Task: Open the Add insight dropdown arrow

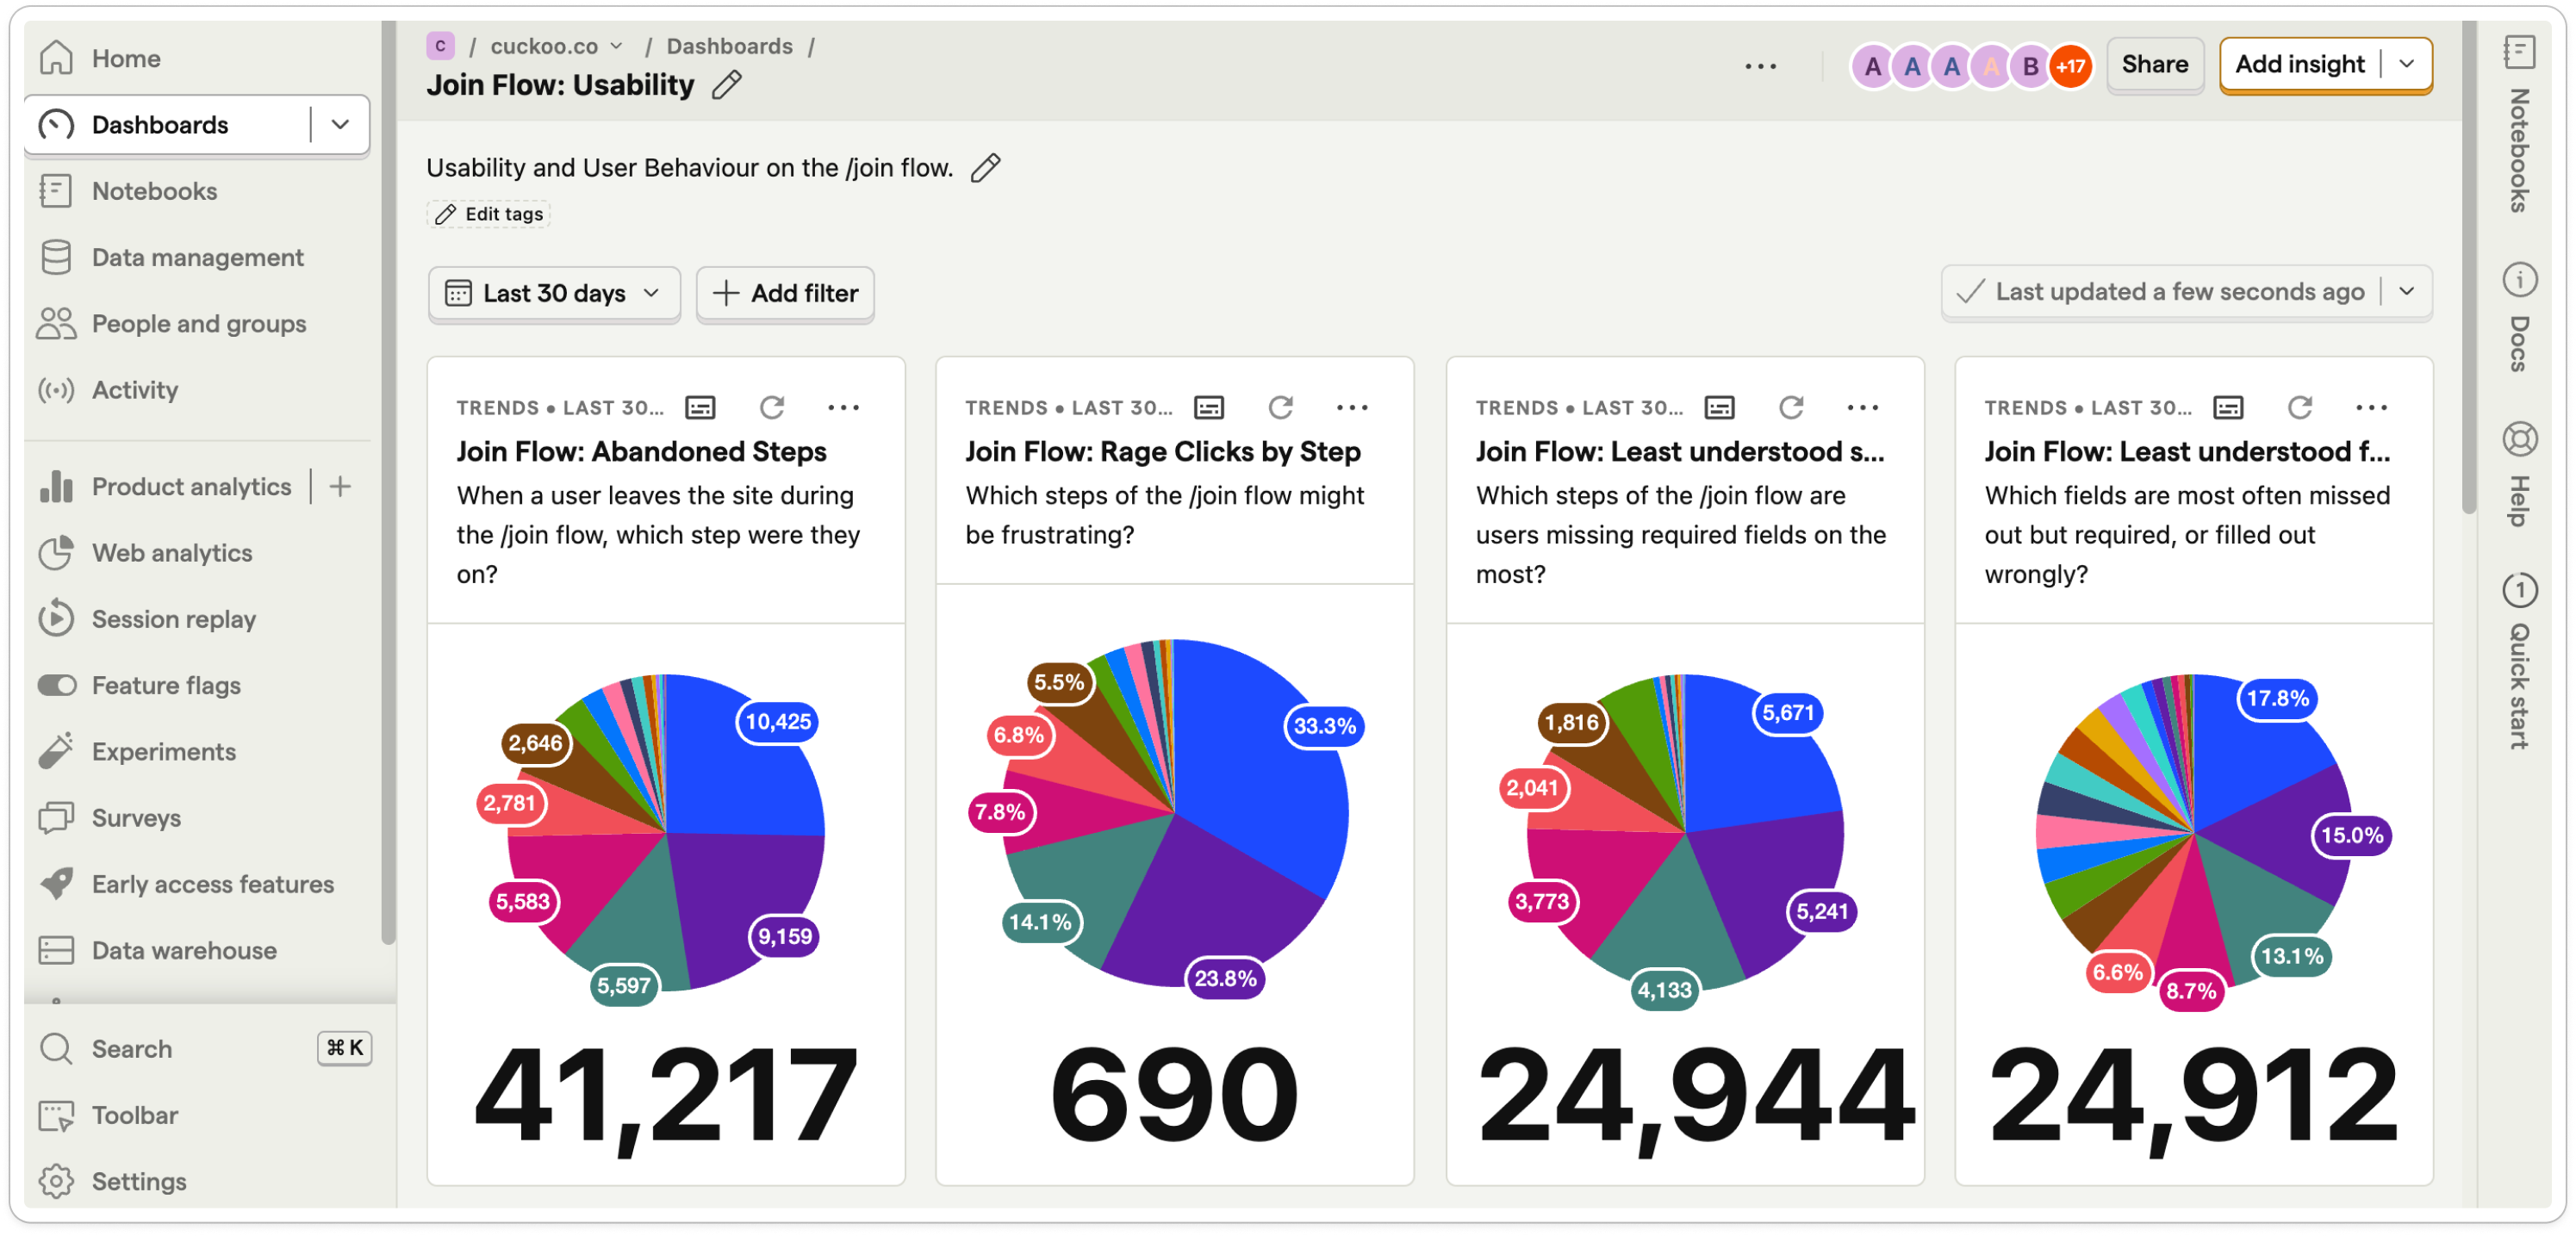Action: pos(2406,64)
